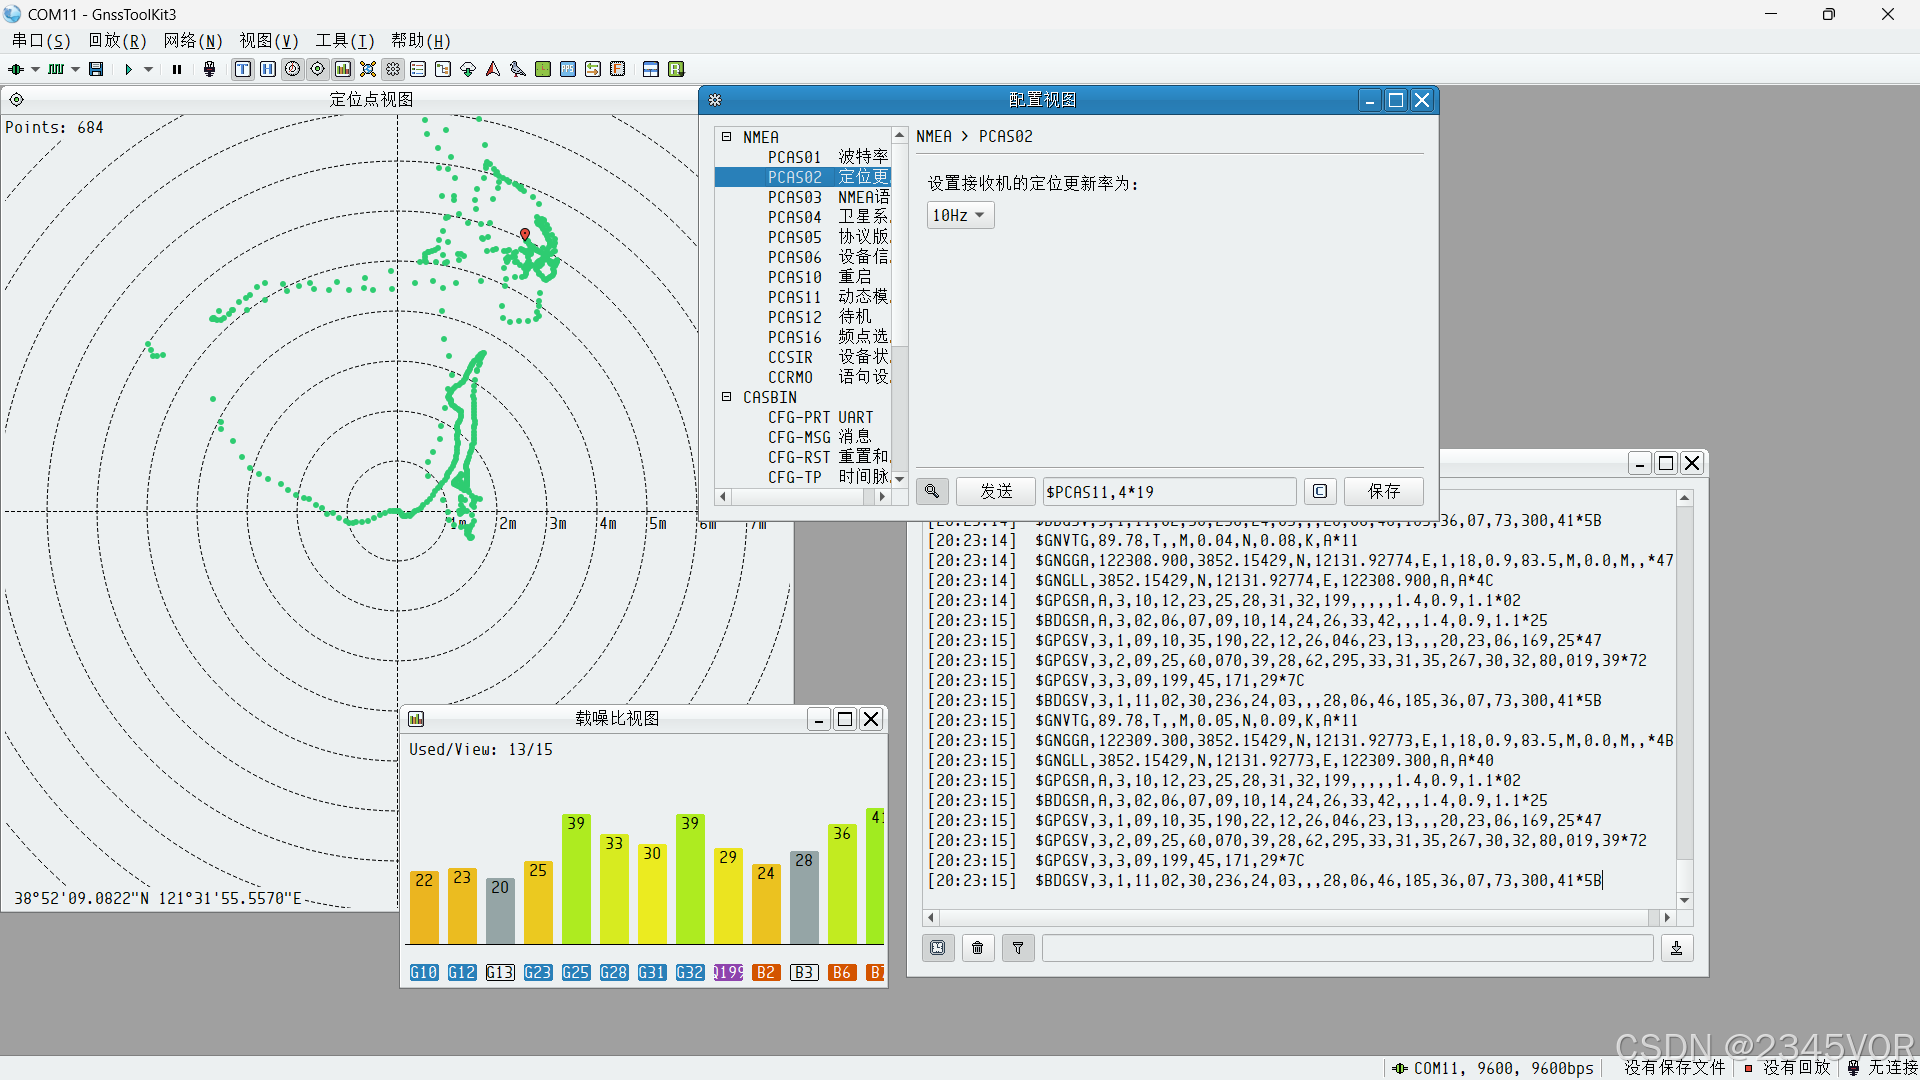This screenshot has height=1080, width=1920.
Task: Click the 发送 send button
Action: point(996,491)
